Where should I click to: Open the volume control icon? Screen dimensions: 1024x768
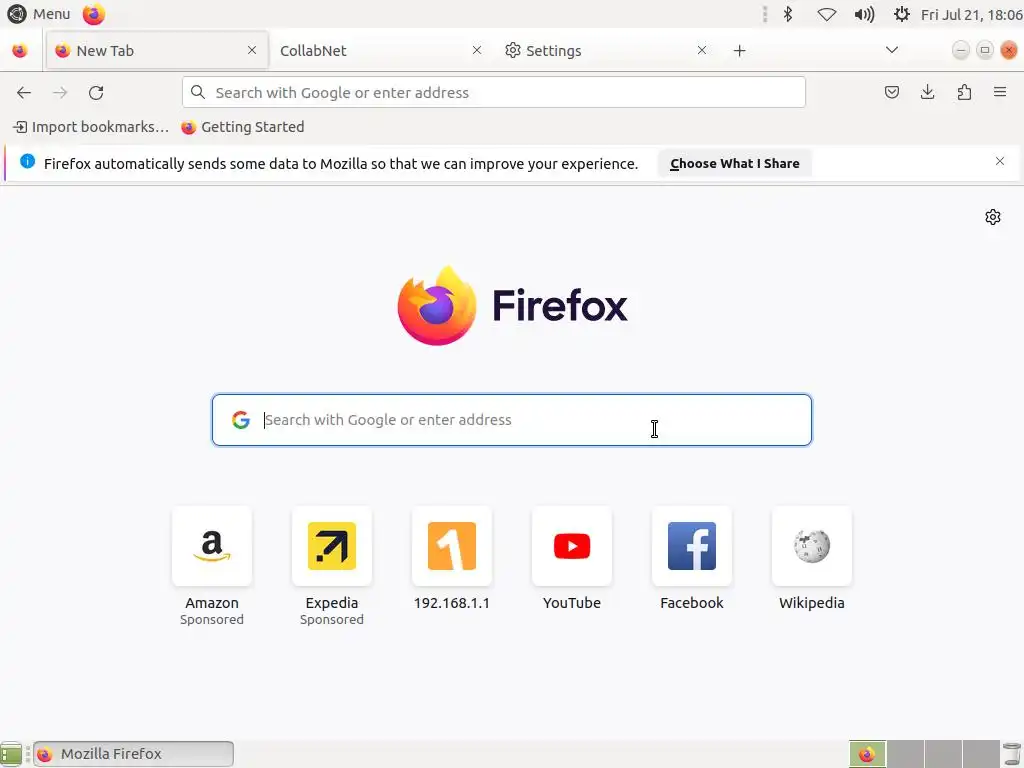point(864,14)
